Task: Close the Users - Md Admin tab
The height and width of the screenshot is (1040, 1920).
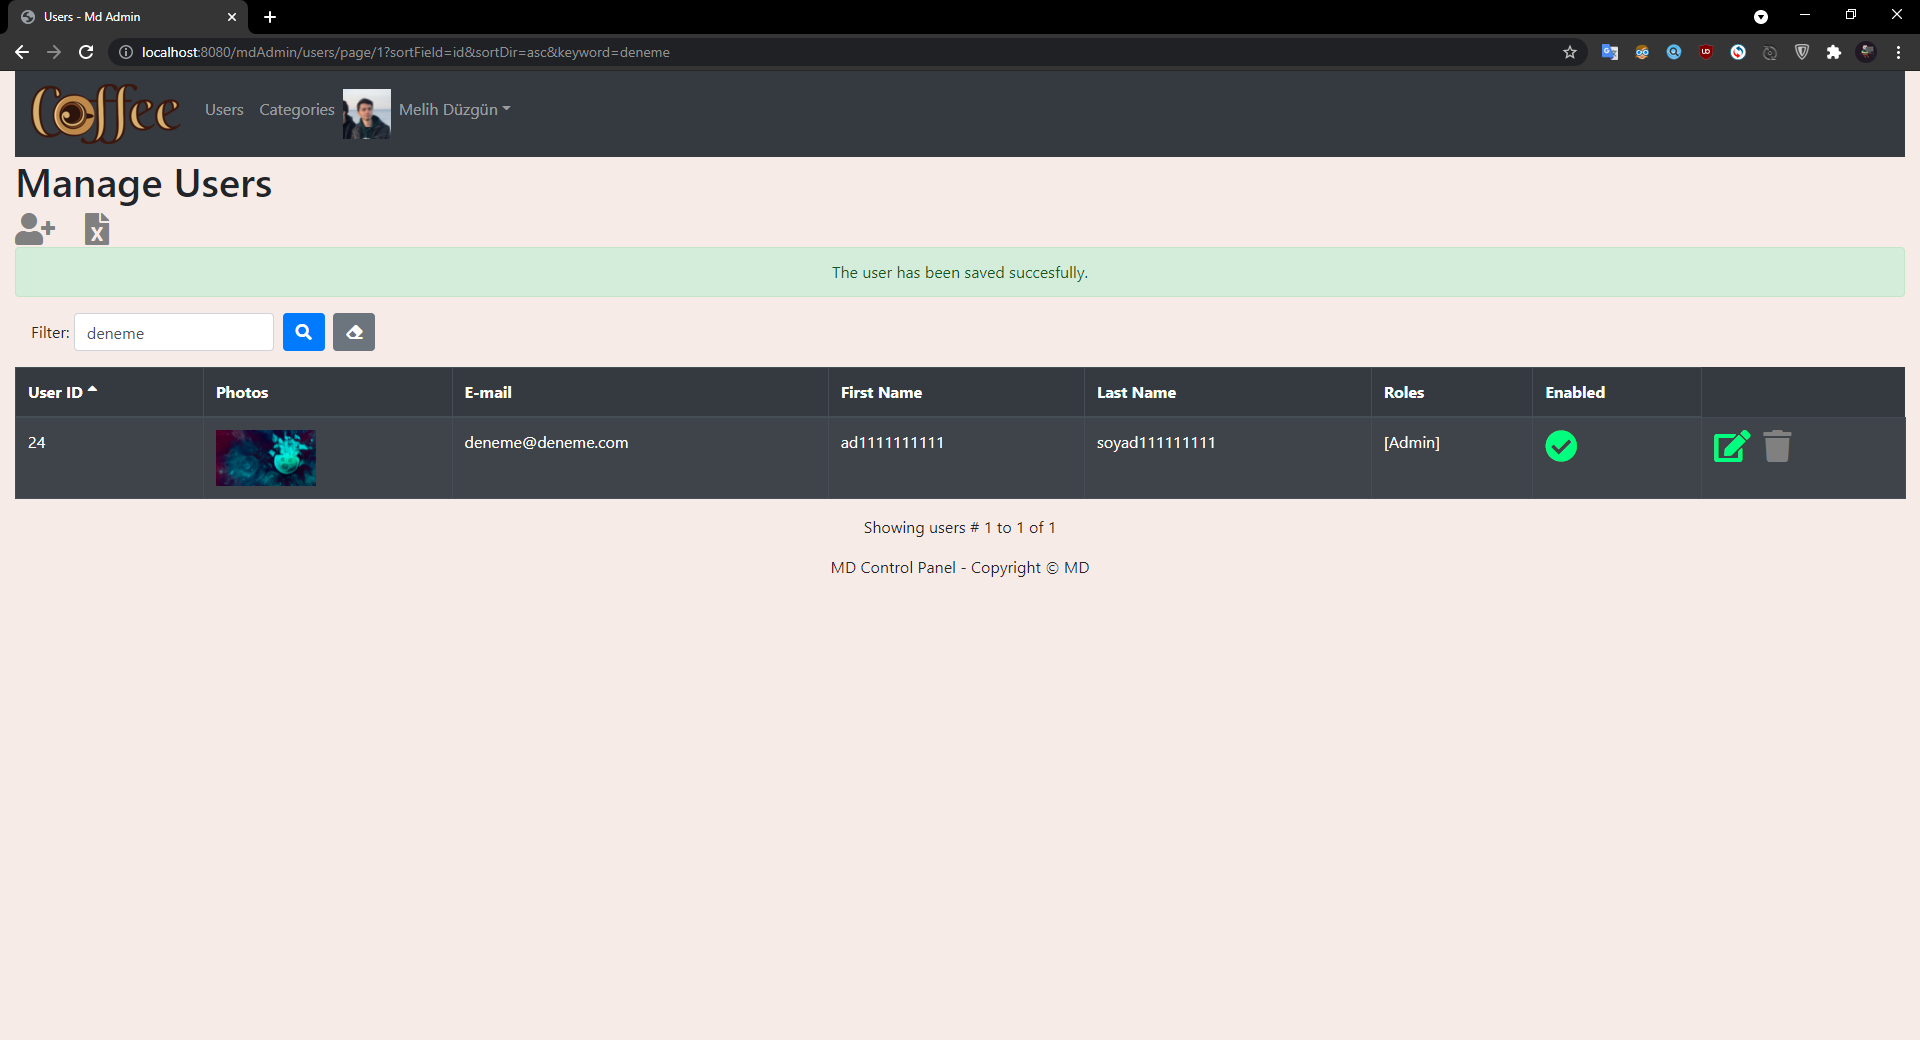Action: 232,17
